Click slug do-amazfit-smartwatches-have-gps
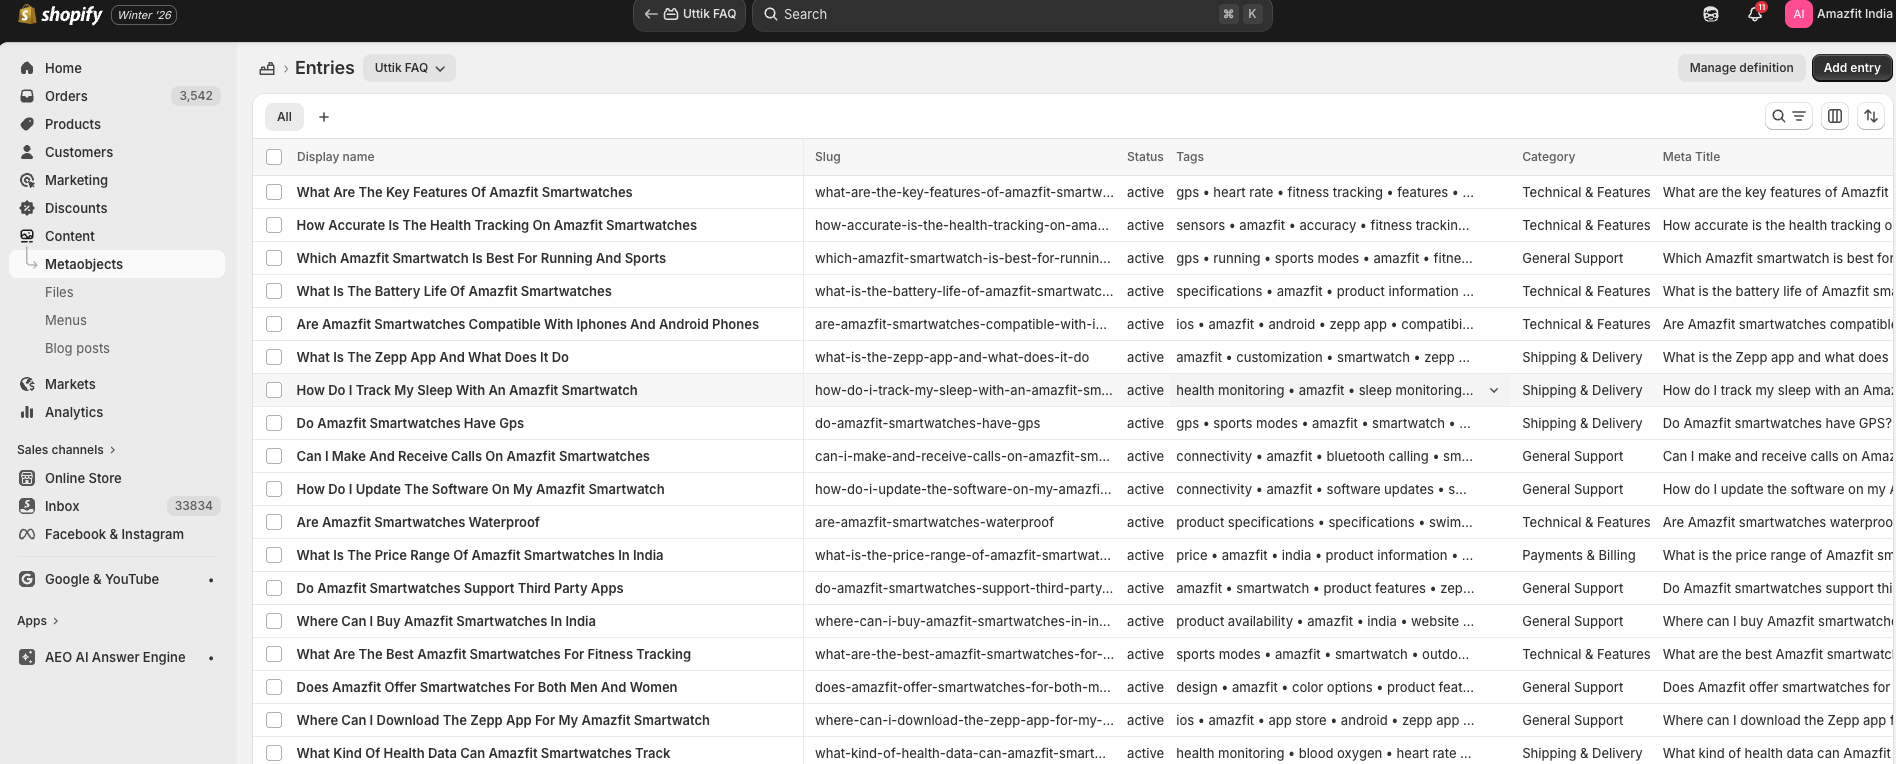The width and height of the screenshot is (1896, 764). coord(927,423)
